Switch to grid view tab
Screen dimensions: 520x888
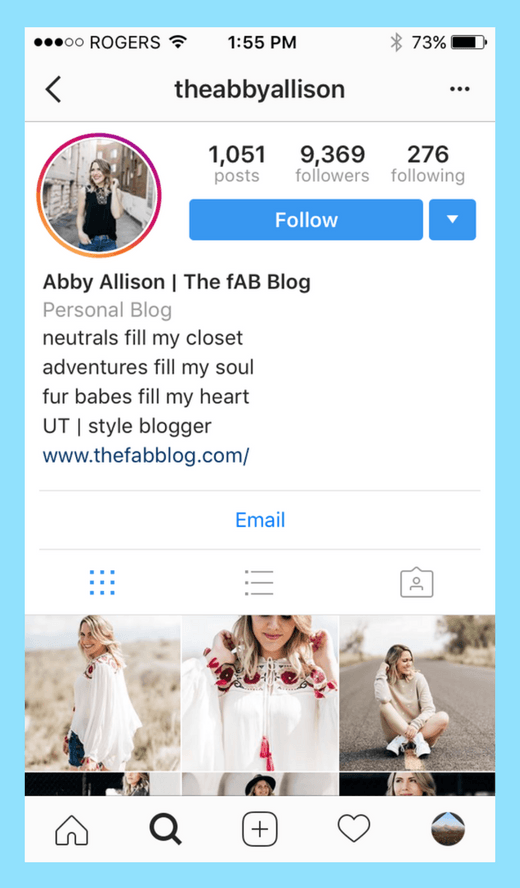click(x=102, y=583)
